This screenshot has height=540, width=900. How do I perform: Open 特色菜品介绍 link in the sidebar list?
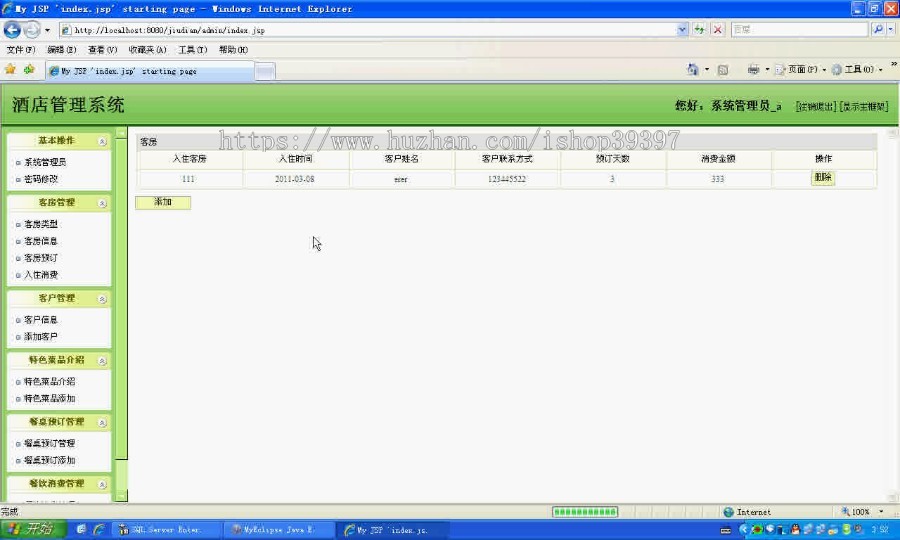49,382
